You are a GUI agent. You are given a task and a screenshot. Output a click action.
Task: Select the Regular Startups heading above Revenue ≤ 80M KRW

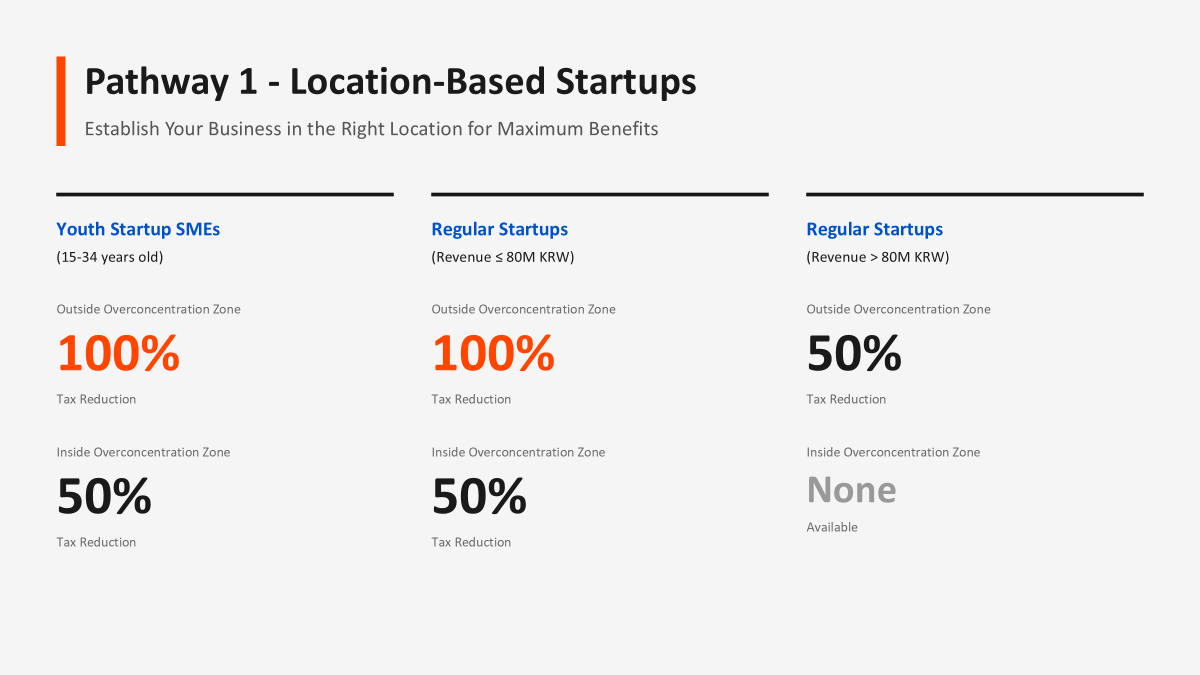[499, 229]
